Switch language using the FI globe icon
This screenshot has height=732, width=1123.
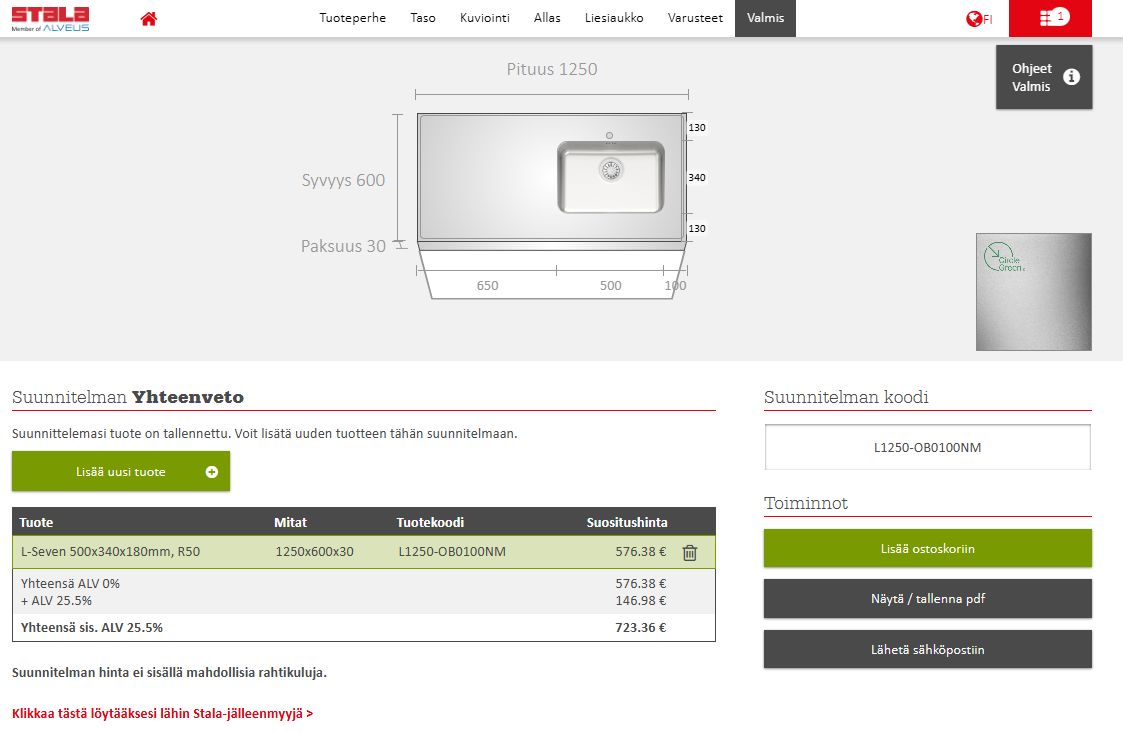click(978, 19)
